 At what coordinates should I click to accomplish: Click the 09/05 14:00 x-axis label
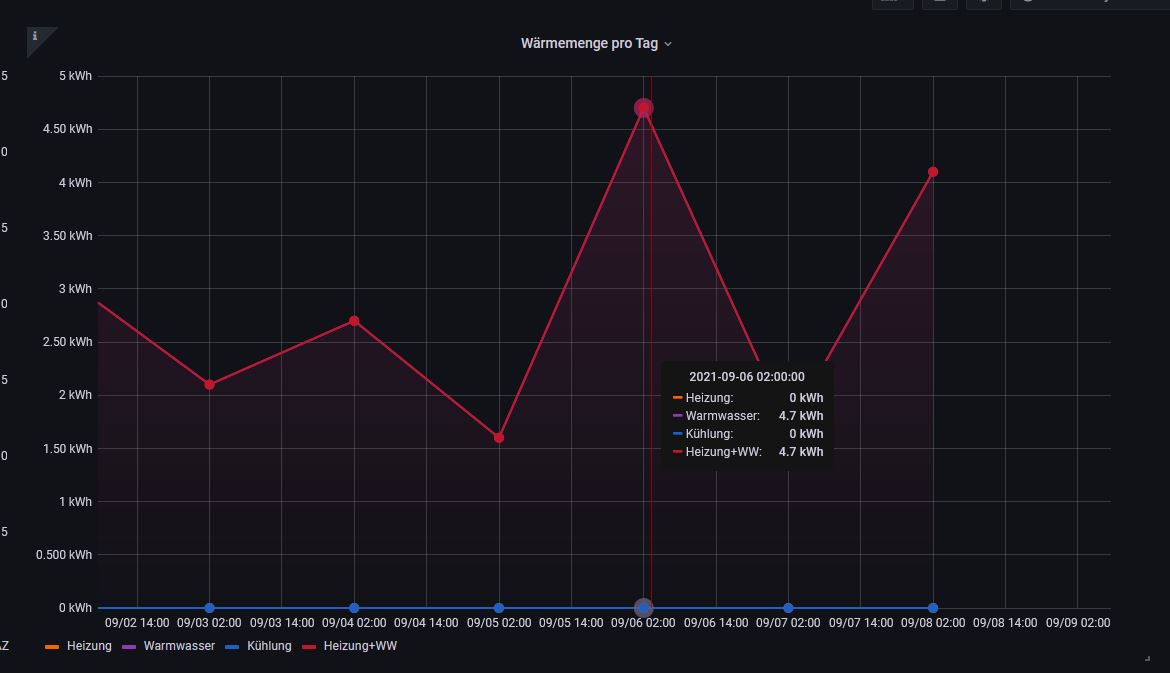(x=571, y=623)
